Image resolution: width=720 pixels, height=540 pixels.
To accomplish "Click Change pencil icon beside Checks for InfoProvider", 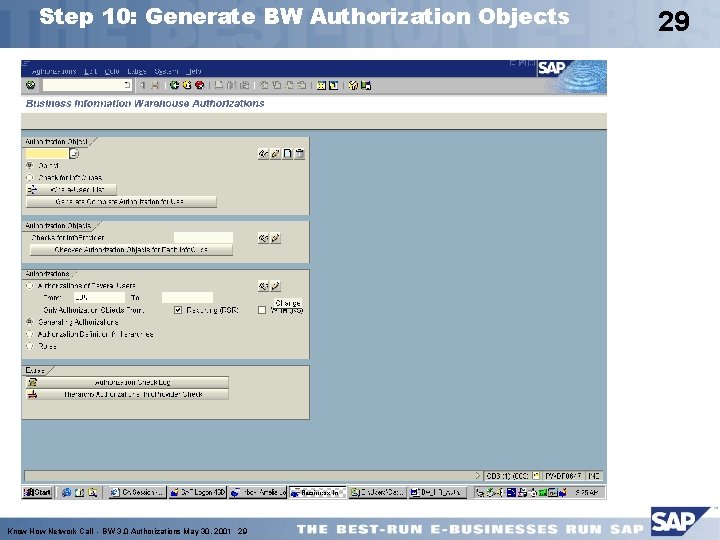I will click(276, 238).
